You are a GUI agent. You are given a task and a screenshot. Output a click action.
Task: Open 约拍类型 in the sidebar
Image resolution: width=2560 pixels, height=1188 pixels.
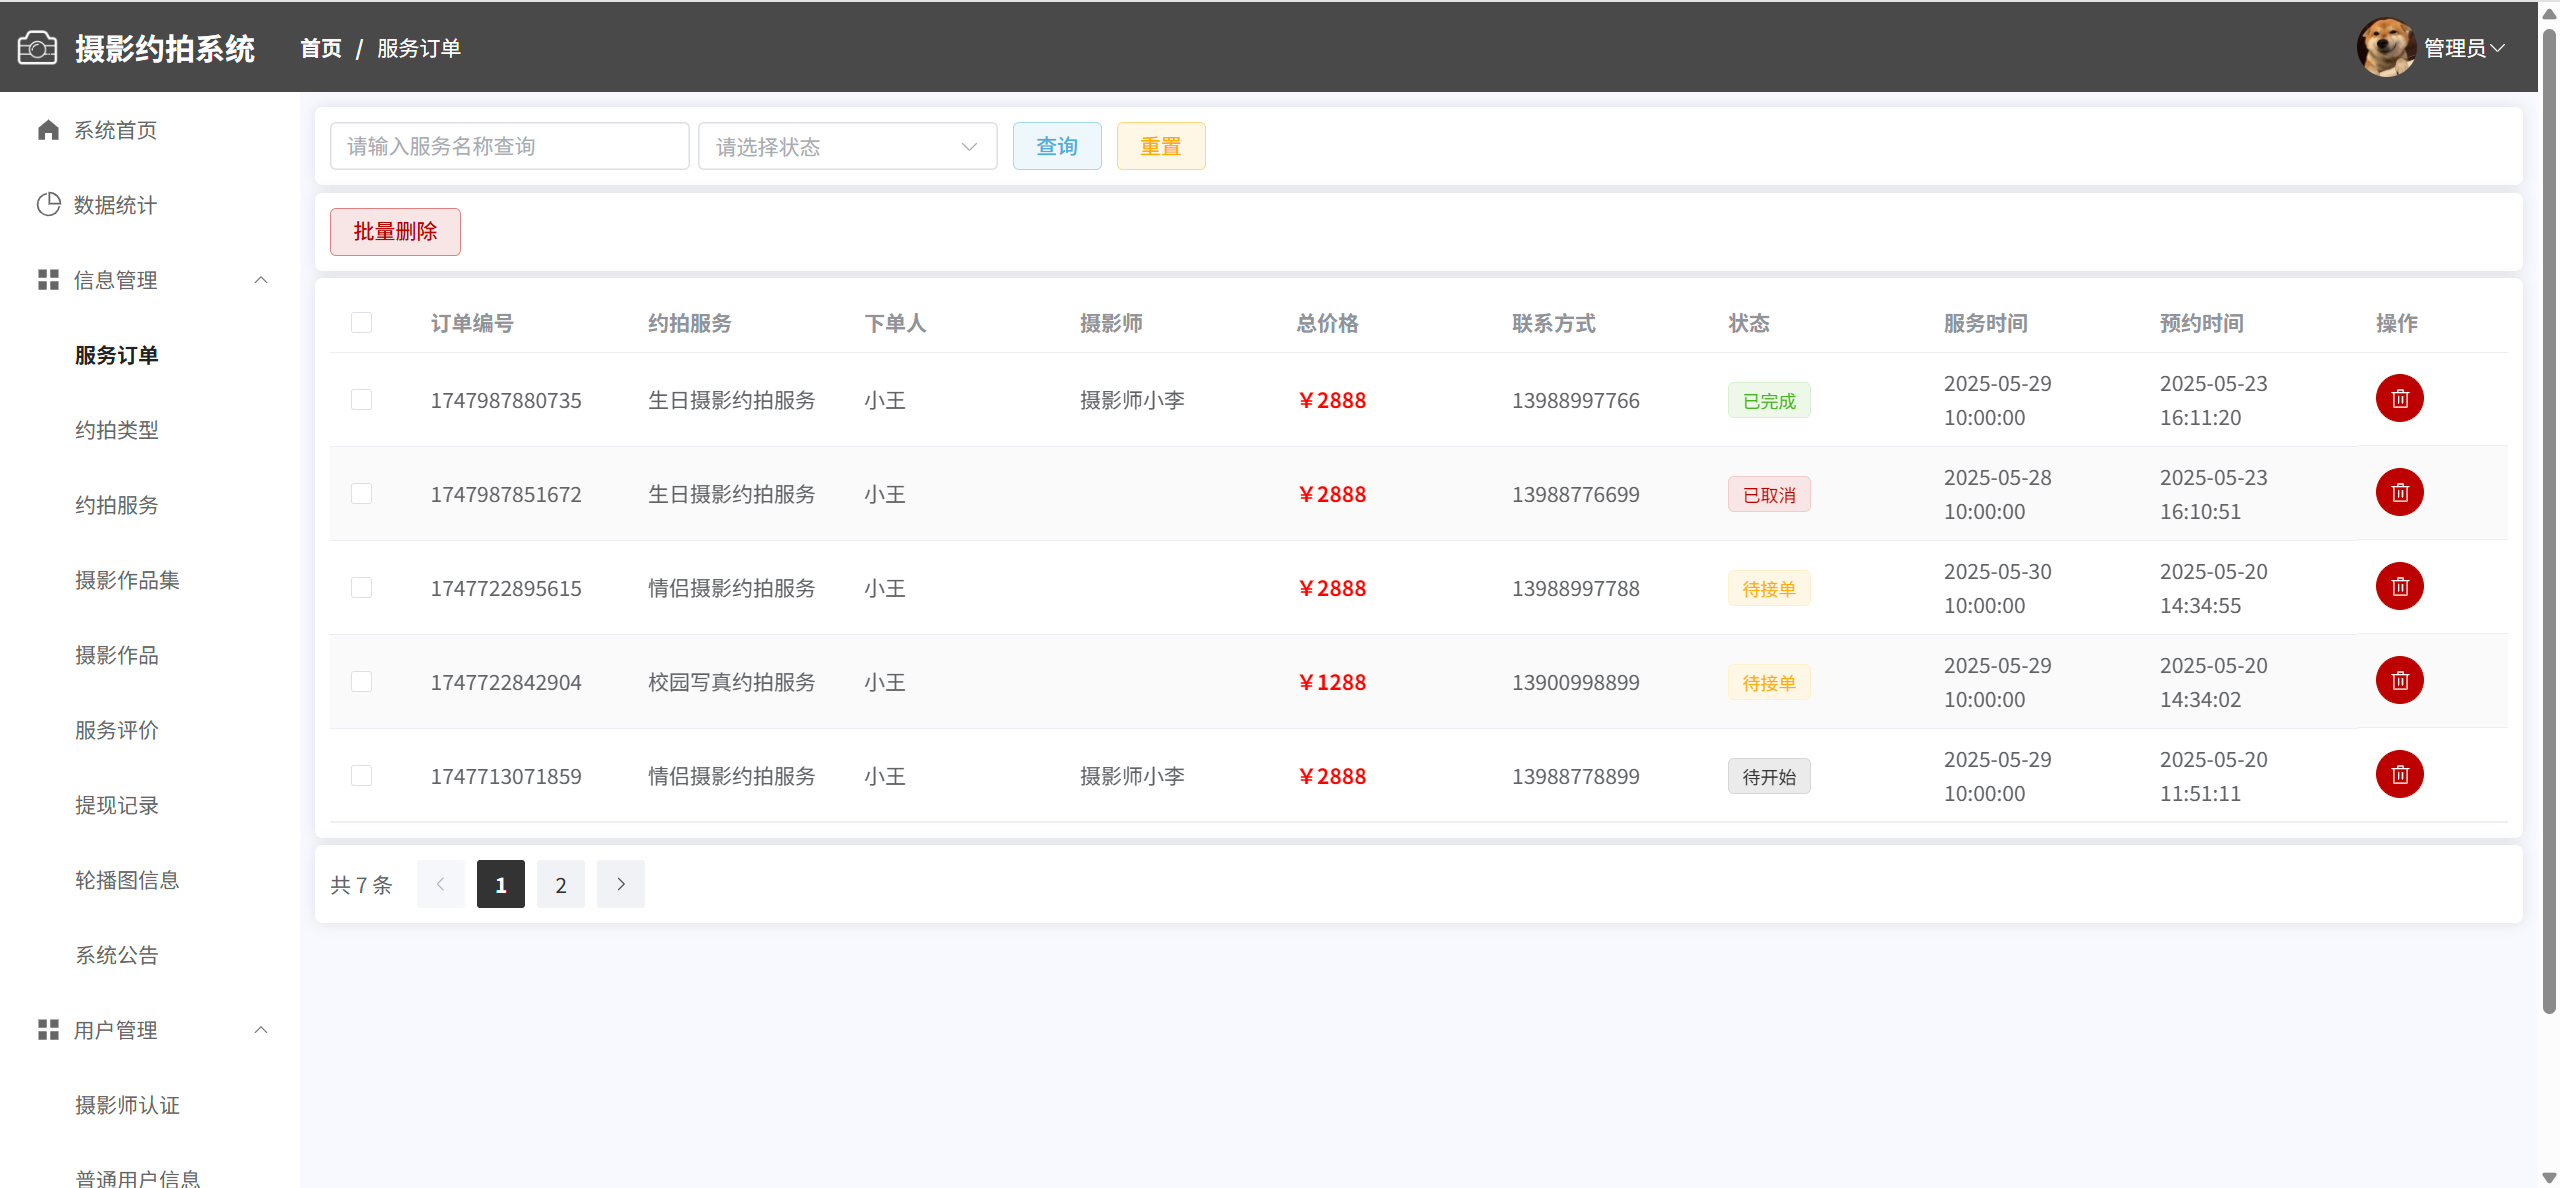pos(117,430)
